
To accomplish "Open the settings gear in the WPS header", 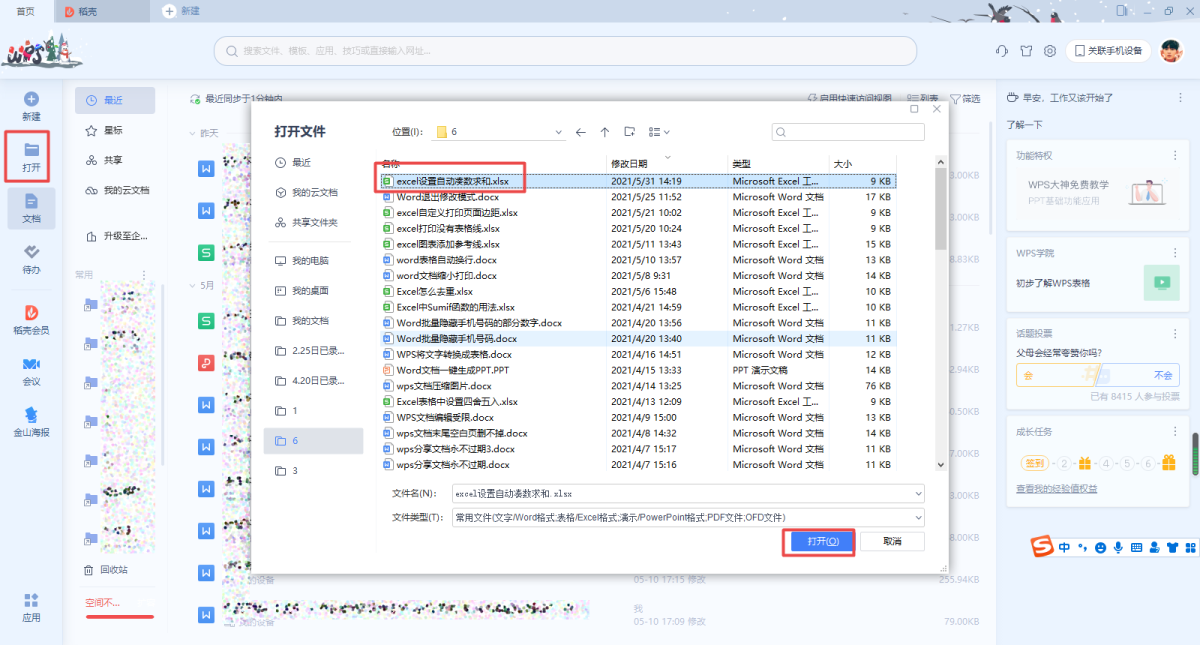I will (x=1049, y=51).
